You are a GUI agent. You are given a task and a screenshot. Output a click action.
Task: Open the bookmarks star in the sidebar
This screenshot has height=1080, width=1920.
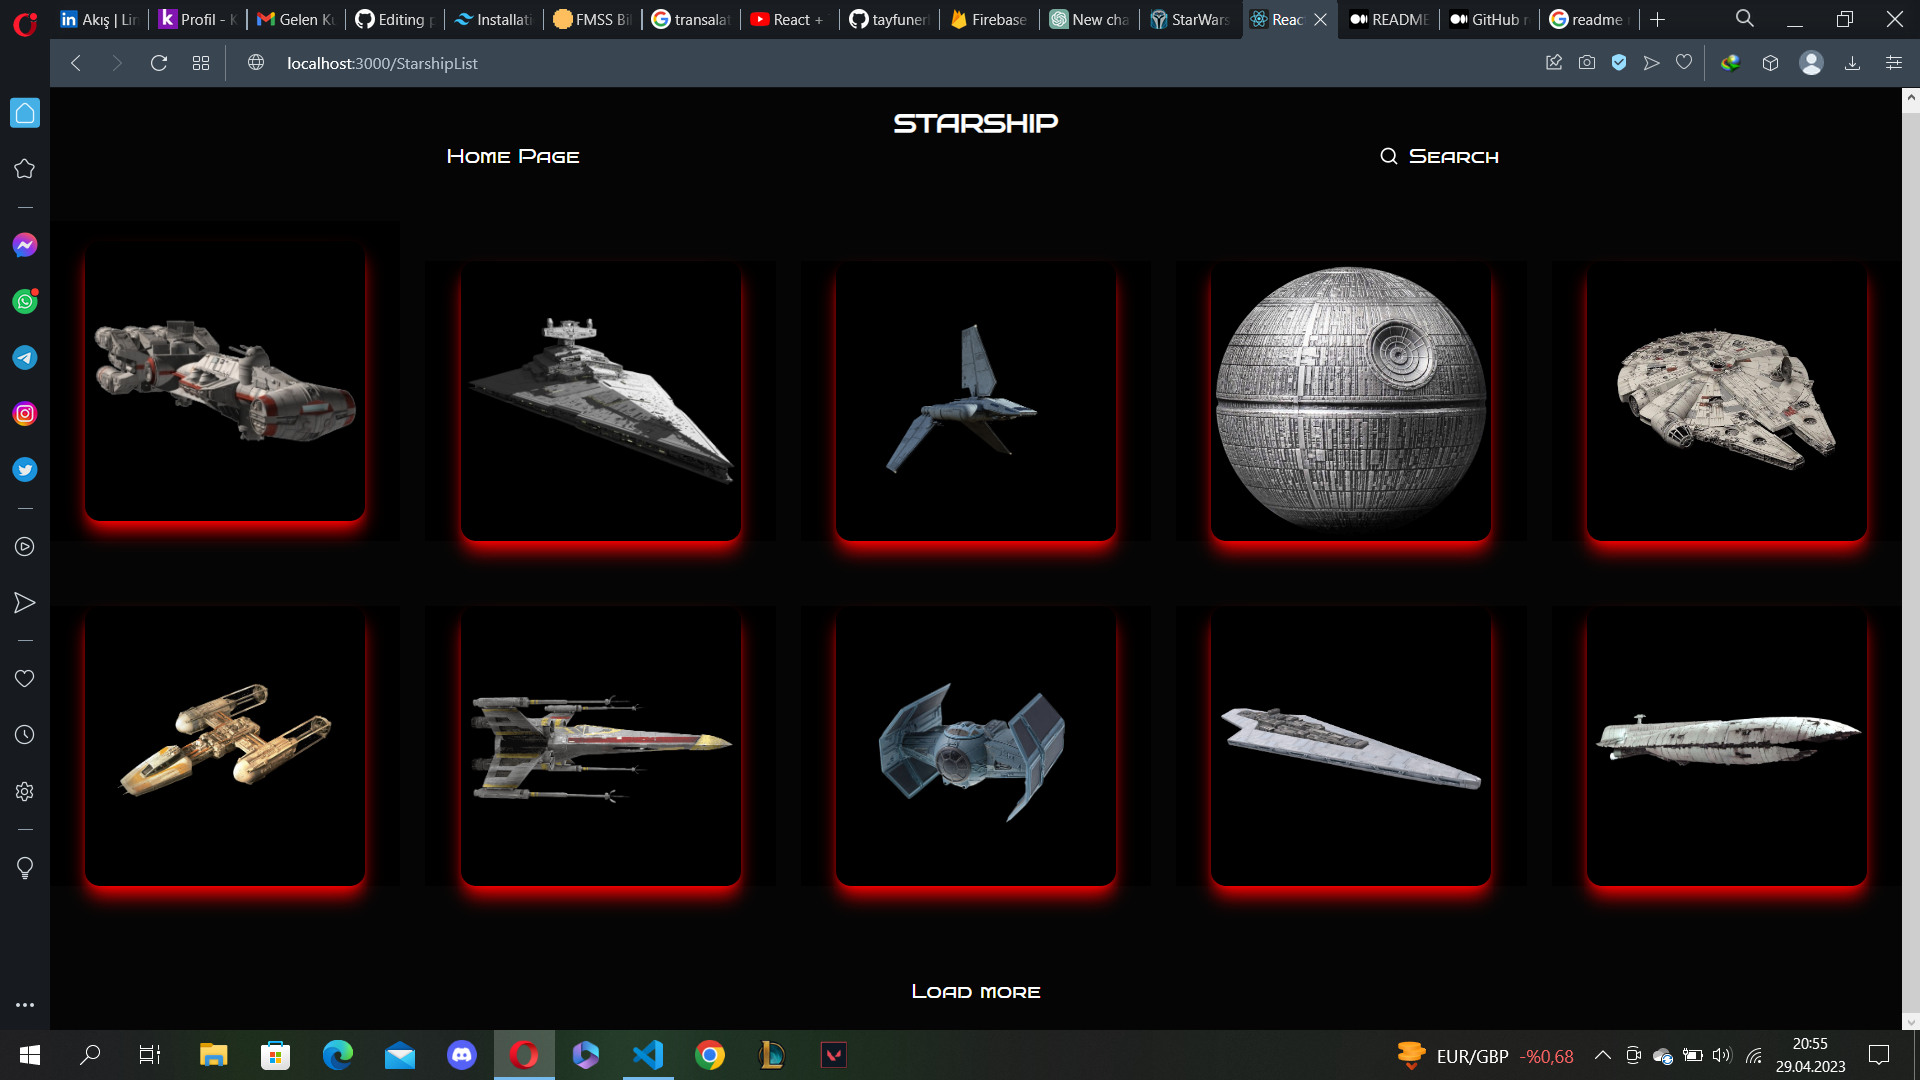pos(25,169)
